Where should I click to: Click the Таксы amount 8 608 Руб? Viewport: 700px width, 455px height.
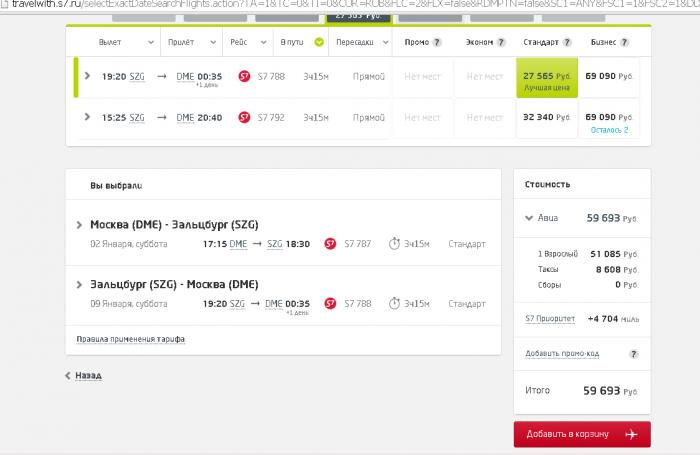[617, 270]
